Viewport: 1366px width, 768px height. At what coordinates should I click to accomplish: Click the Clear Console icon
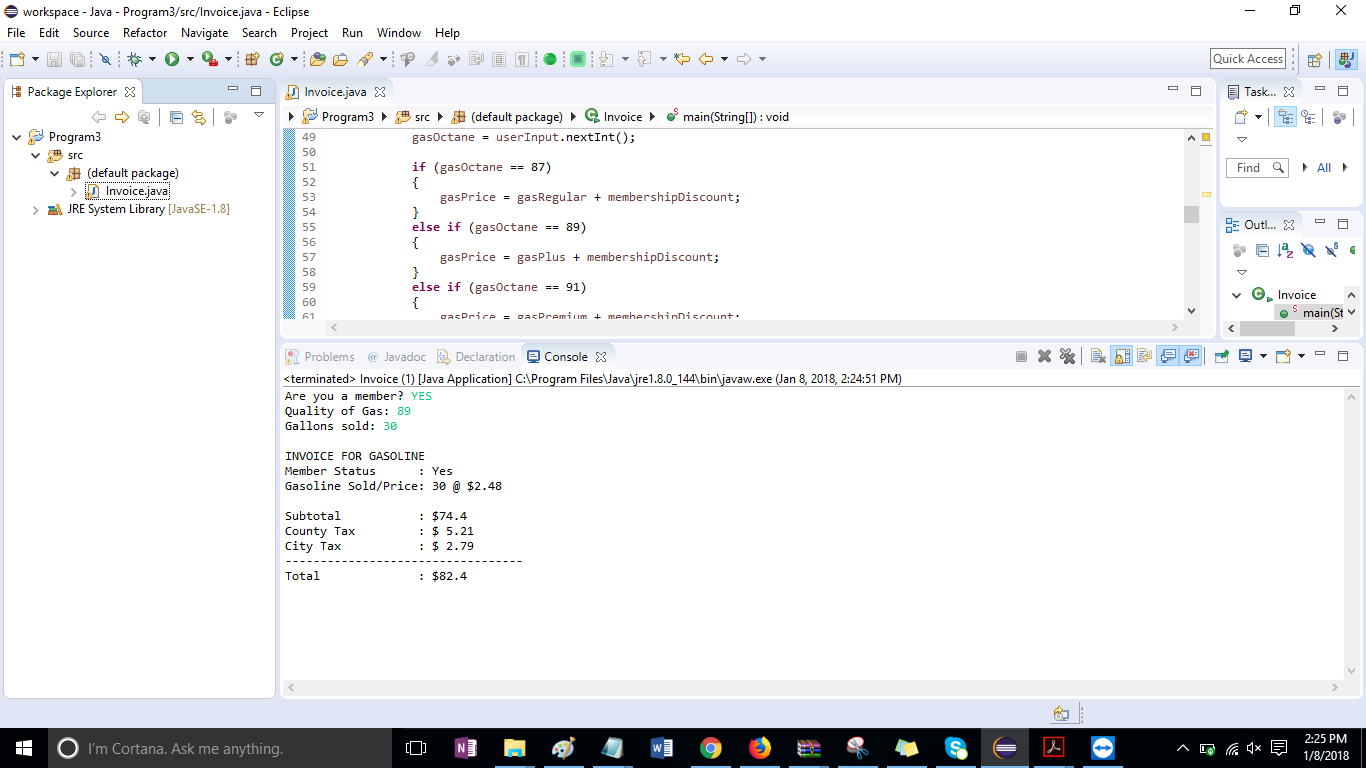[x=1098, y=356]
